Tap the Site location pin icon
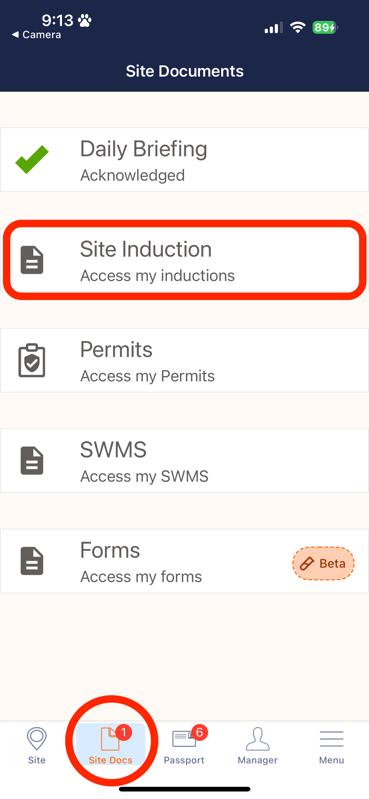 (36, 740)
